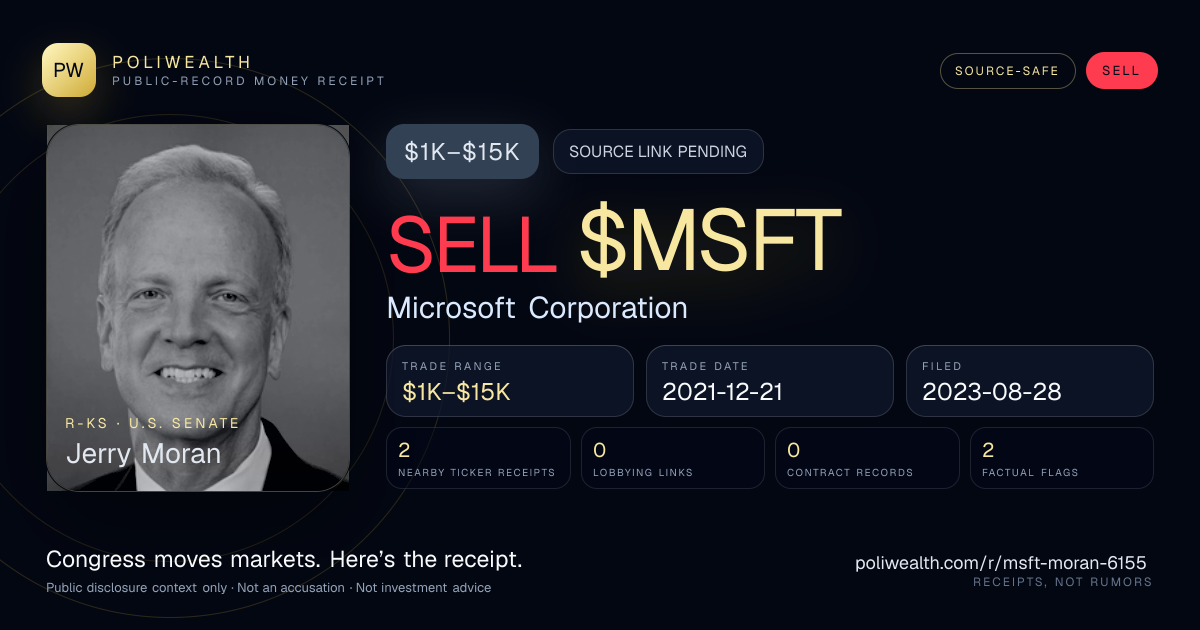This screenshot has width=1200, height=630.
Task: Select the SOURCE LINK PENDING tag
Action: point(658,152)
